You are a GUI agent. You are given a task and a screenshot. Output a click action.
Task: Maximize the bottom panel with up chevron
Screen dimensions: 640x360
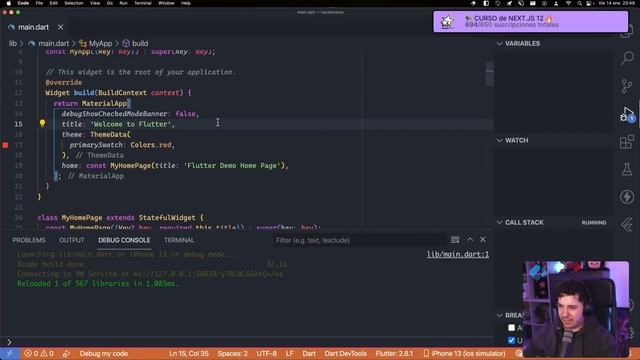click(470, 240)
